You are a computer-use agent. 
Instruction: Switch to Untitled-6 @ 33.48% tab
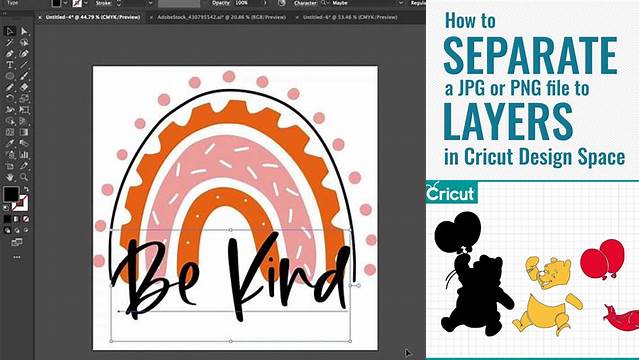(x=350, y=17)
